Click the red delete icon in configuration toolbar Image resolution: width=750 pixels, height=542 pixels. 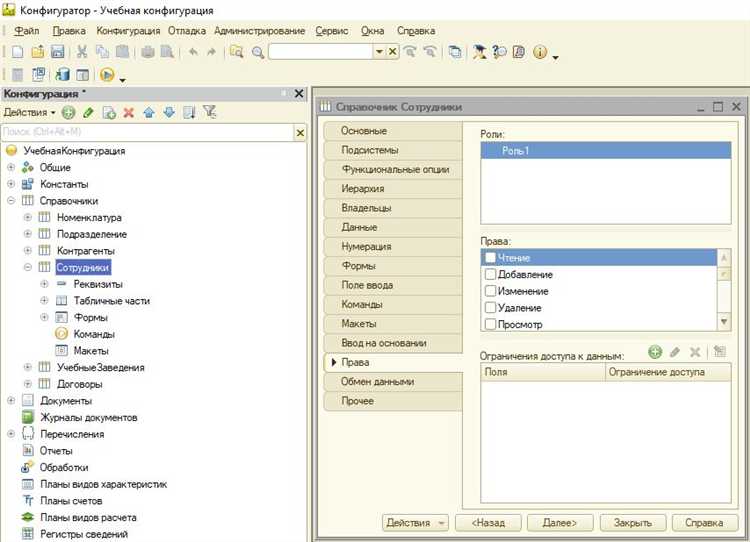[128, 113]
